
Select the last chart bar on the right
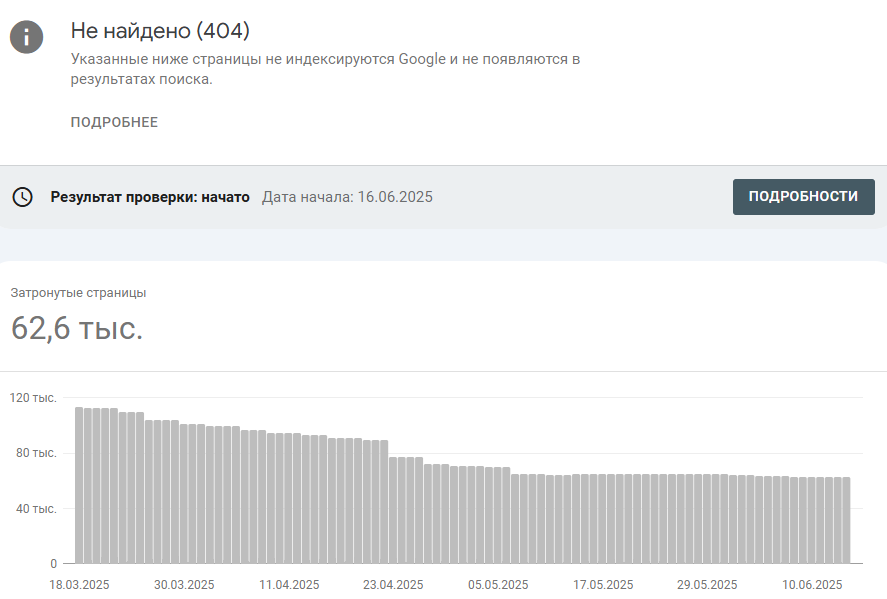(x=846, y=520)
